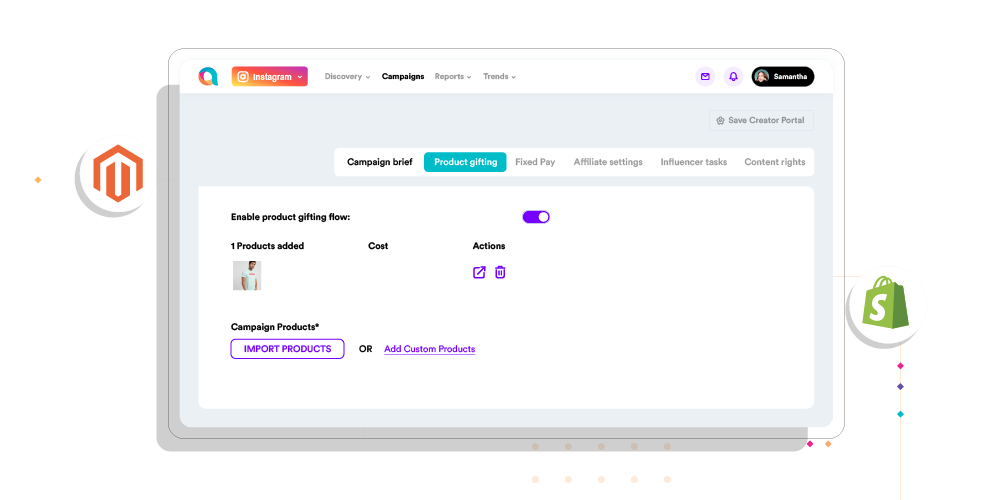This screenshot has width=1001, height=500.
Task: Click the Shopify bag logo badge
Action: (x=886, y=303)
